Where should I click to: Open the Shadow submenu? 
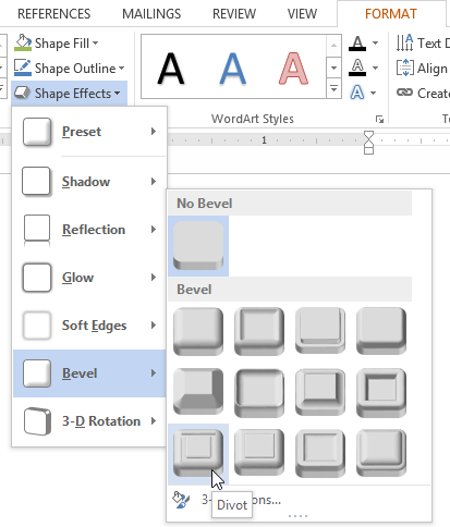point(90,181)
